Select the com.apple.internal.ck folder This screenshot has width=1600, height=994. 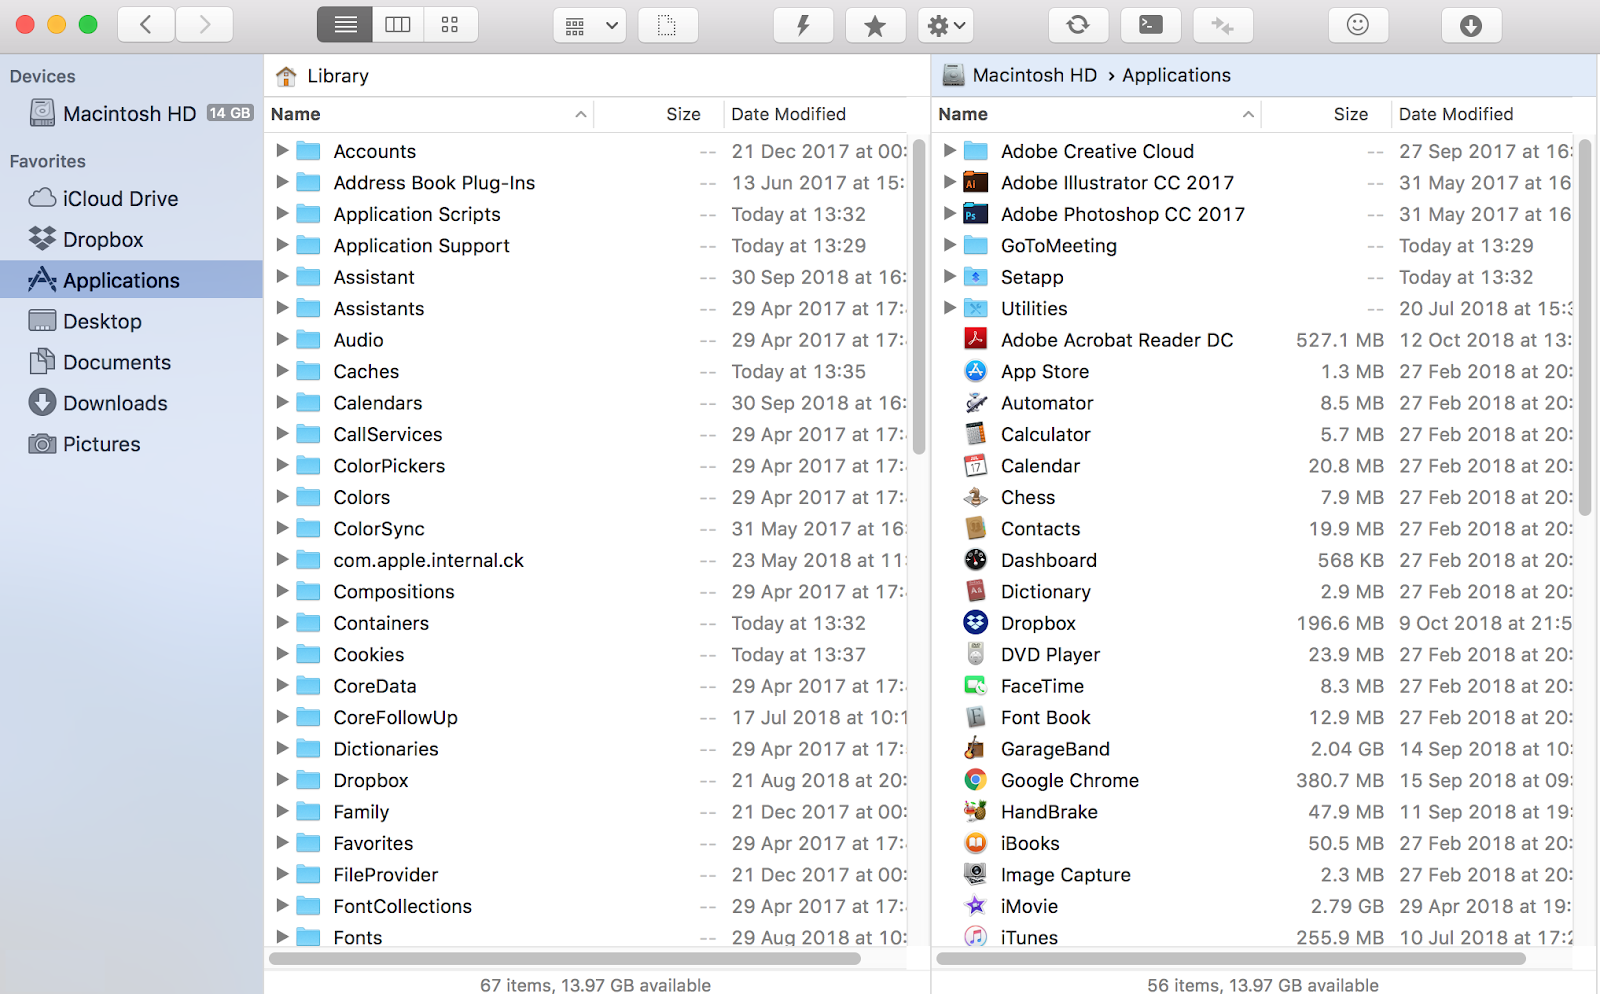tap(587, 560)
